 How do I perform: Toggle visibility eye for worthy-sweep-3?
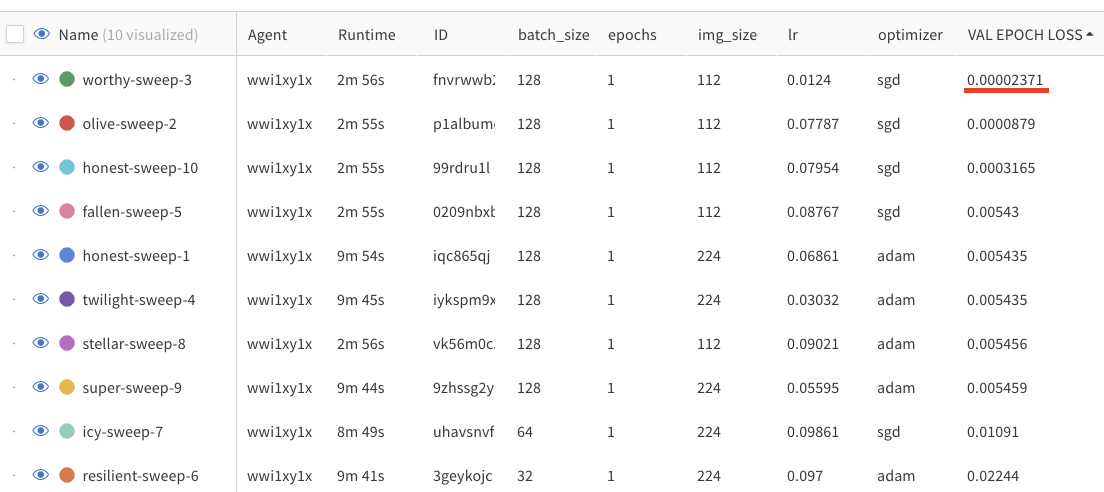pyautogui.click(x=41, y=79)
